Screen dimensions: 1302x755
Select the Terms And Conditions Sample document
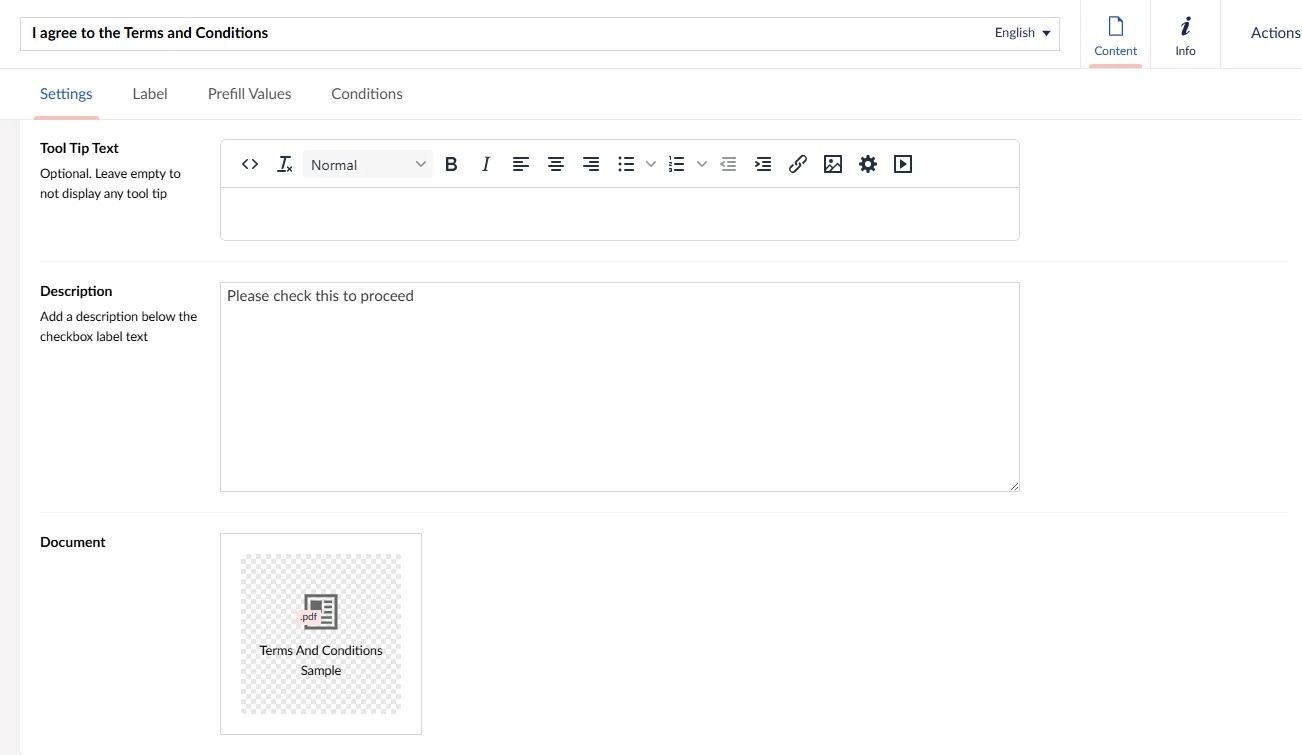(321, 634)
